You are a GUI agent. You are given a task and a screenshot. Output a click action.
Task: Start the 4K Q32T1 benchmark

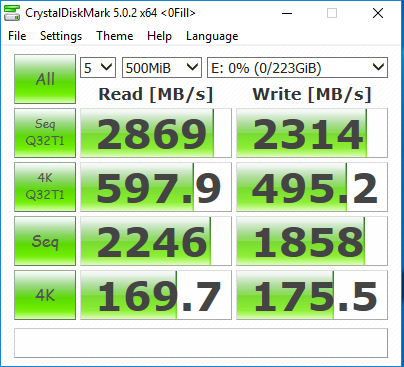tap(45, 187)
